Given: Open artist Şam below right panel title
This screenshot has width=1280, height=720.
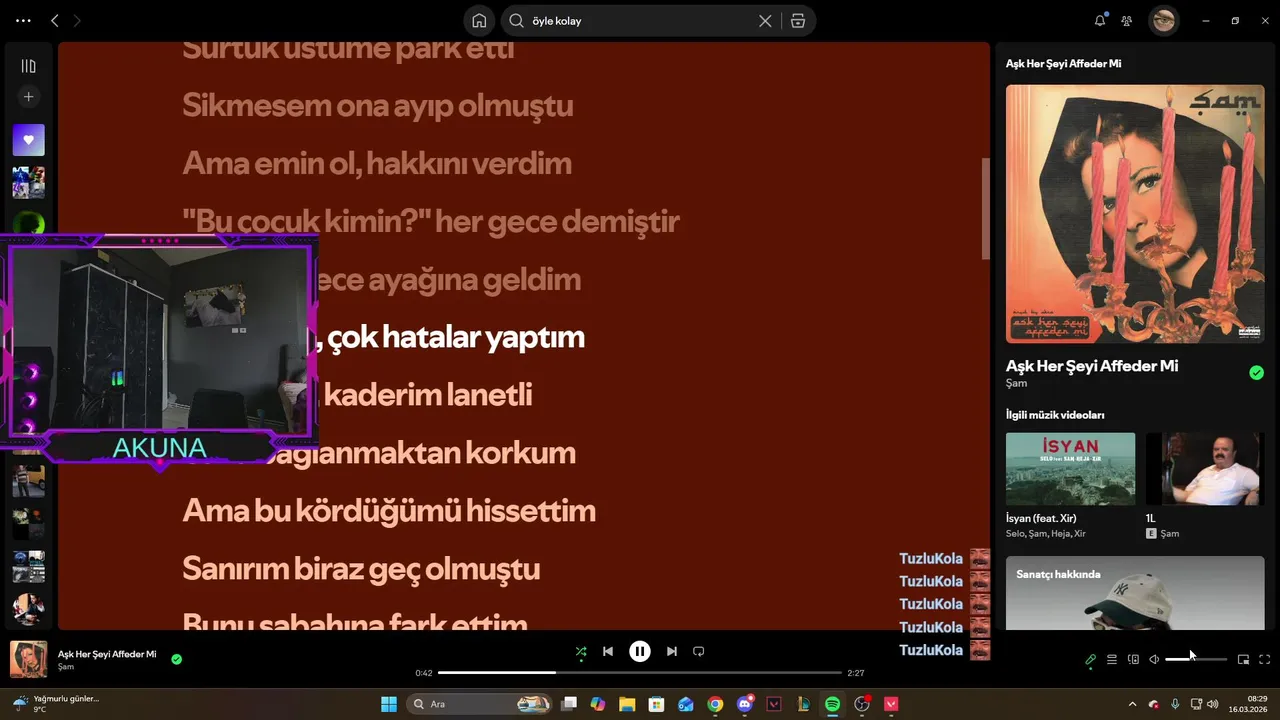Looking at the screenshot, I should click(1016, 383).
